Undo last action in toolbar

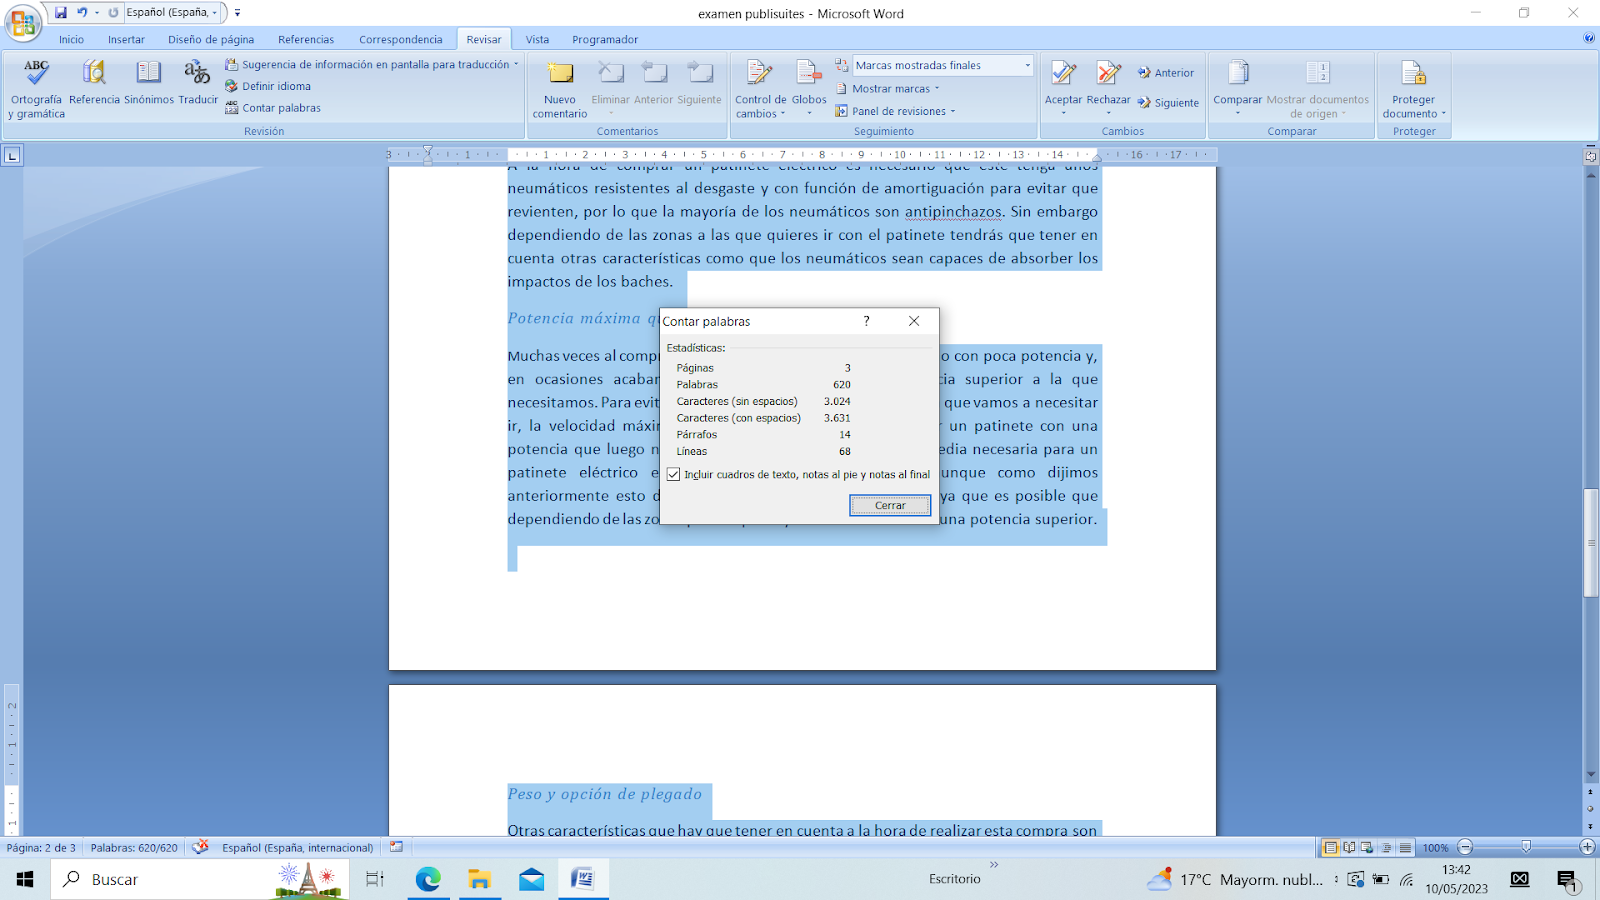pyautogui.click(x=82, y=12)
